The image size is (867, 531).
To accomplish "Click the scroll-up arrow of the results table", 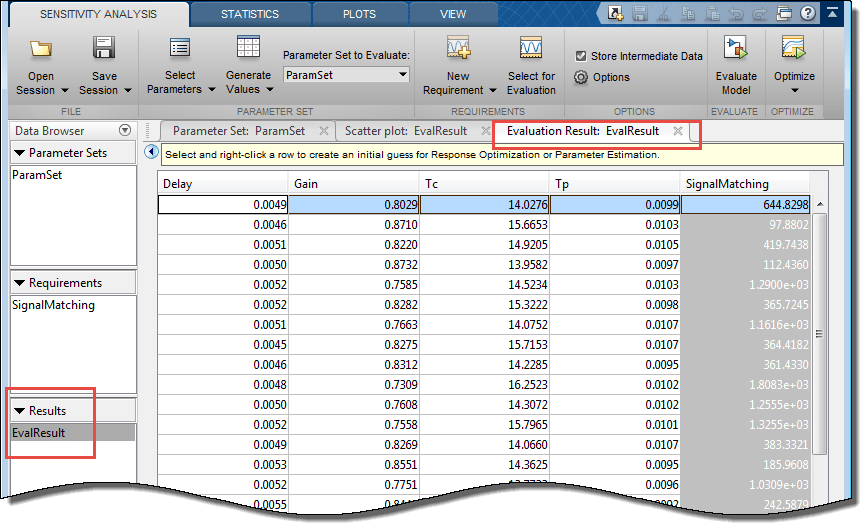I will pyautogui.click(x=820, y=205).
